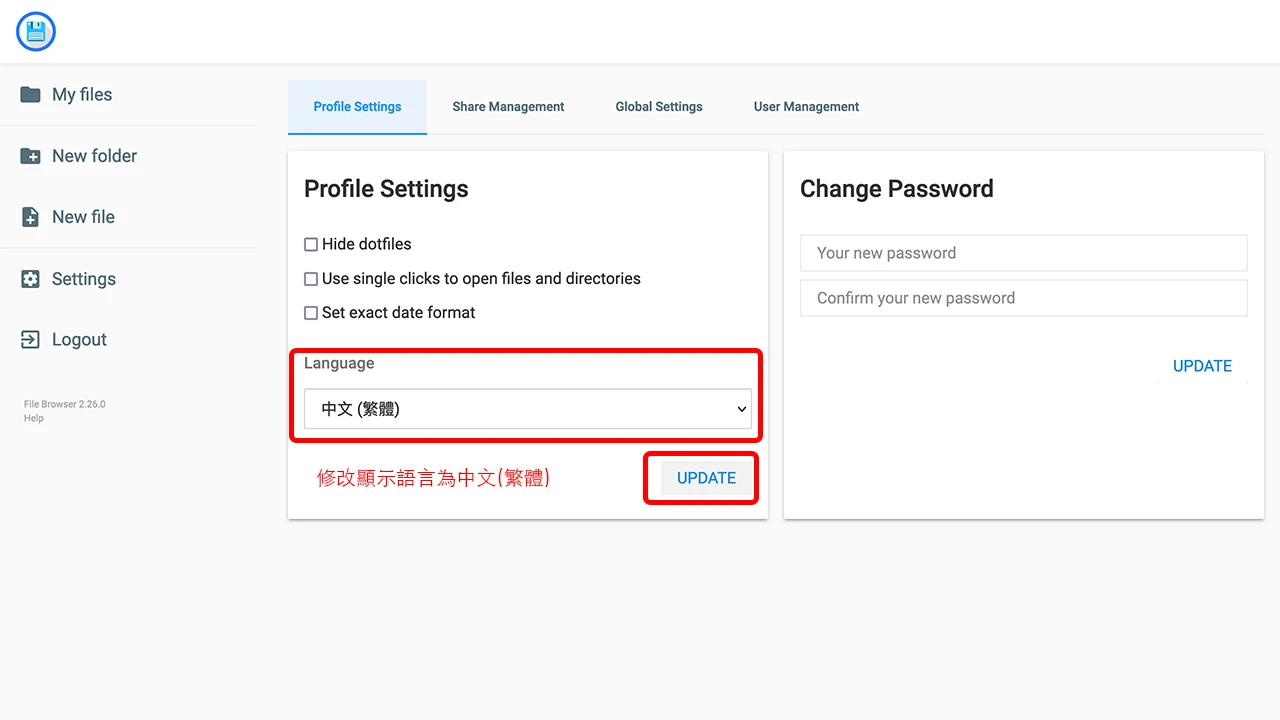
Task: Enable Set exact date format
Action: (x=310, y=312)
